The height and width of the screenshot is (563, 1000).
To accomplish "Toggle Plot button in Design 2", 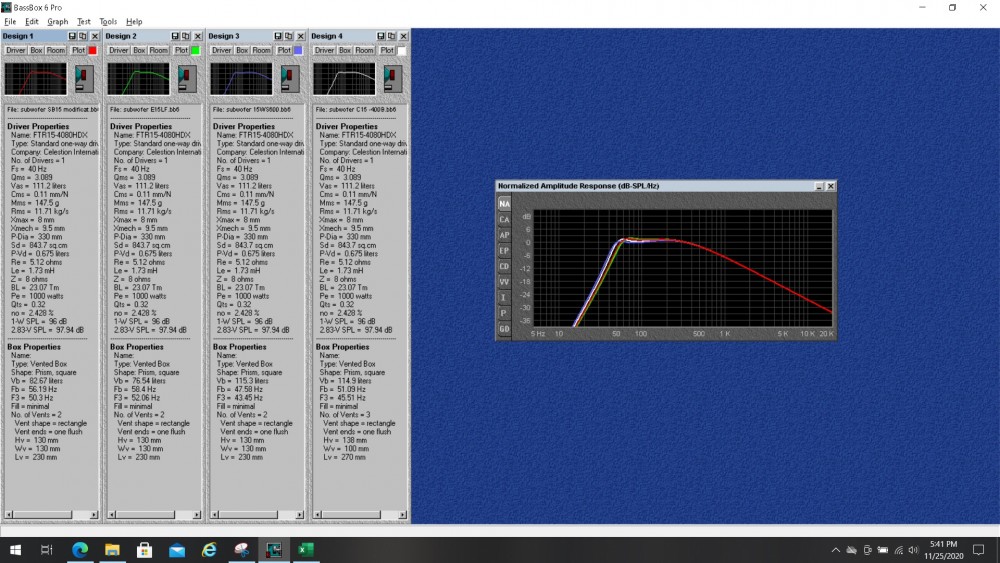I will pos(181,50).
